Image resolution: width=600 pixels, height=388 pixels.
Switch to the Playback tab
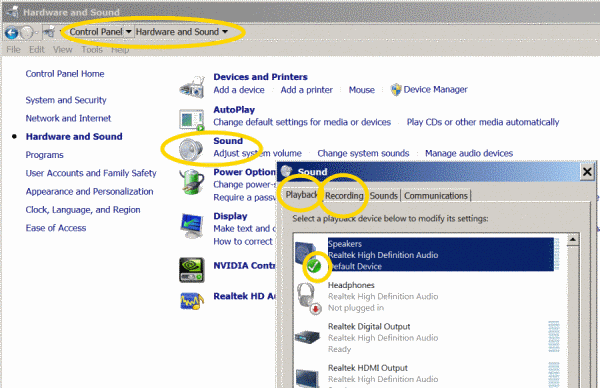(x=302, y=195)
